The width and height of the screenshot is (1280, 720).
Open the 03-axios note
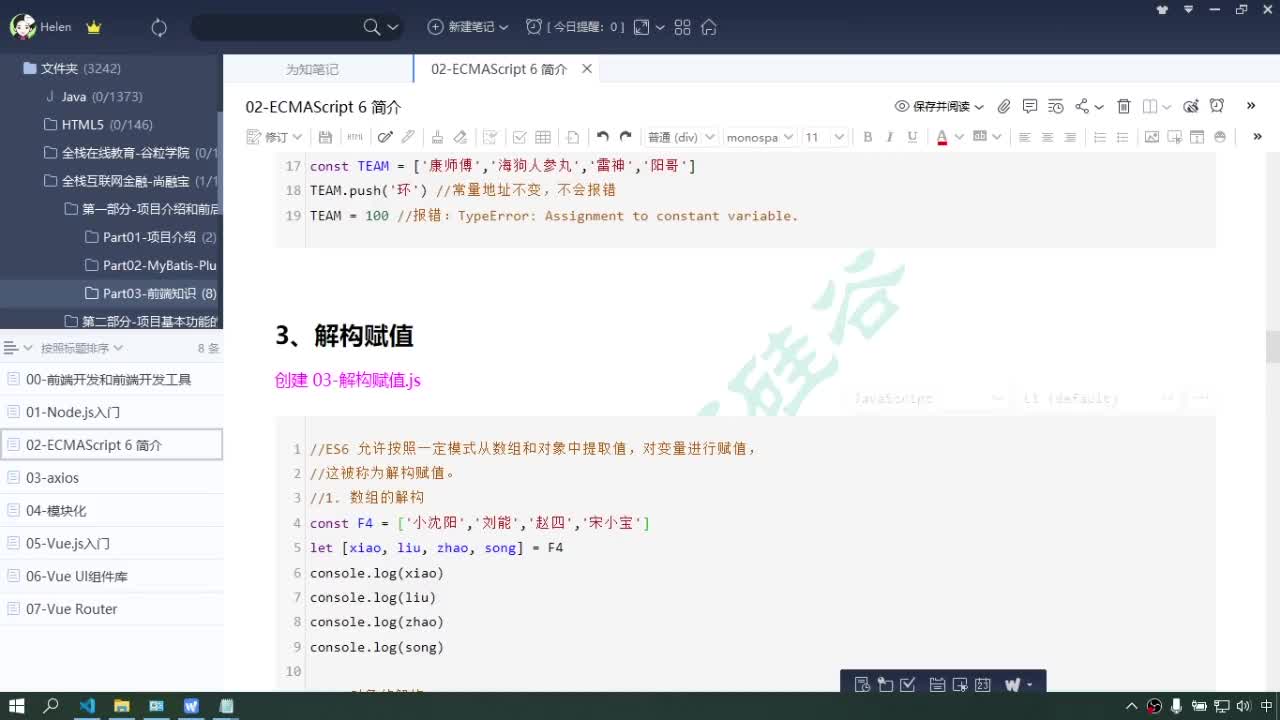pos(111,478)
